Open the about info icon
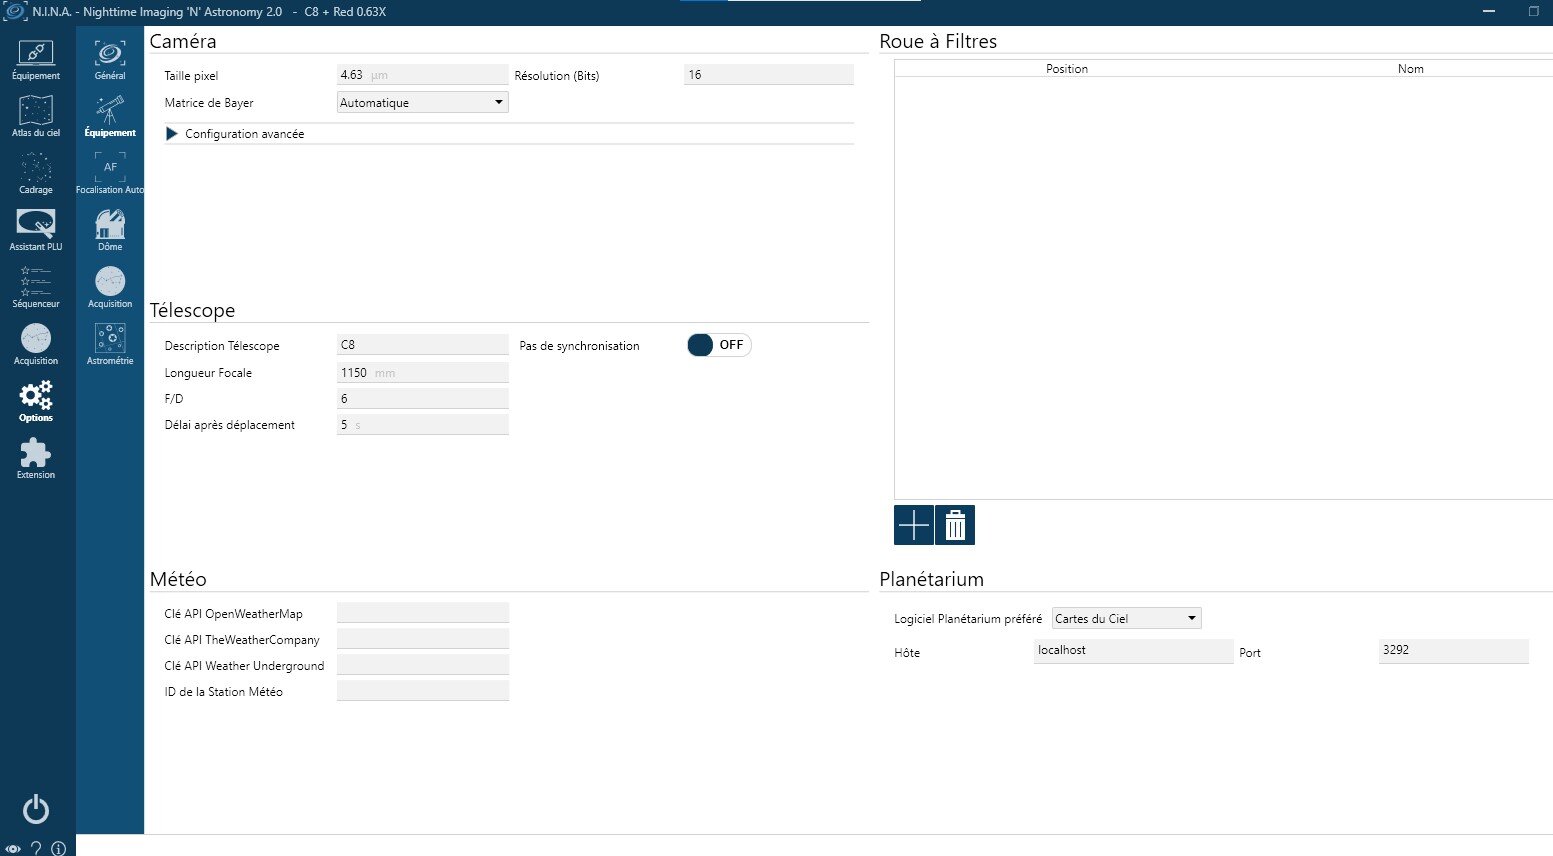The height and width of the screenshot is (856, 1553). (58, 848)
